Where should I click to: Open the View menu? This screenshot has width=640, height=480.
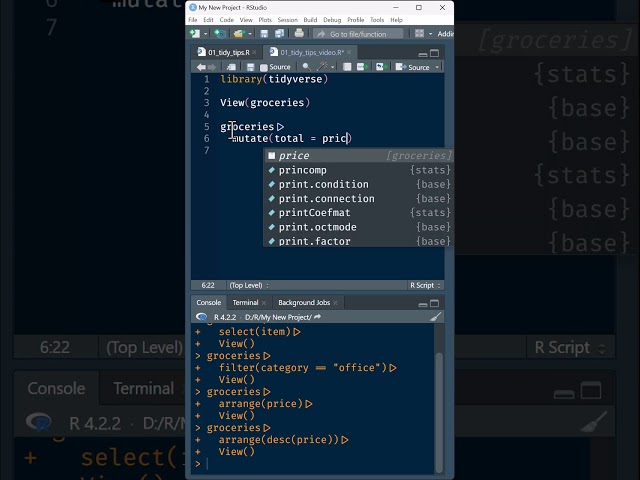point(246,20)
